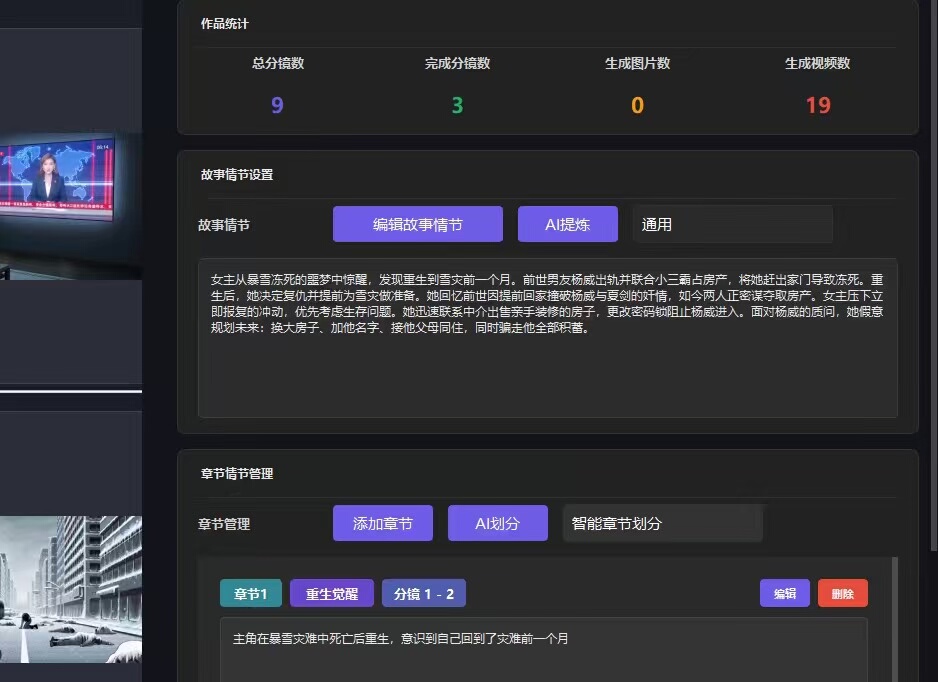Delete chapter 1 with the 删除 button
This screenshot has height=682, width=938.
click(x=843, y=593)
